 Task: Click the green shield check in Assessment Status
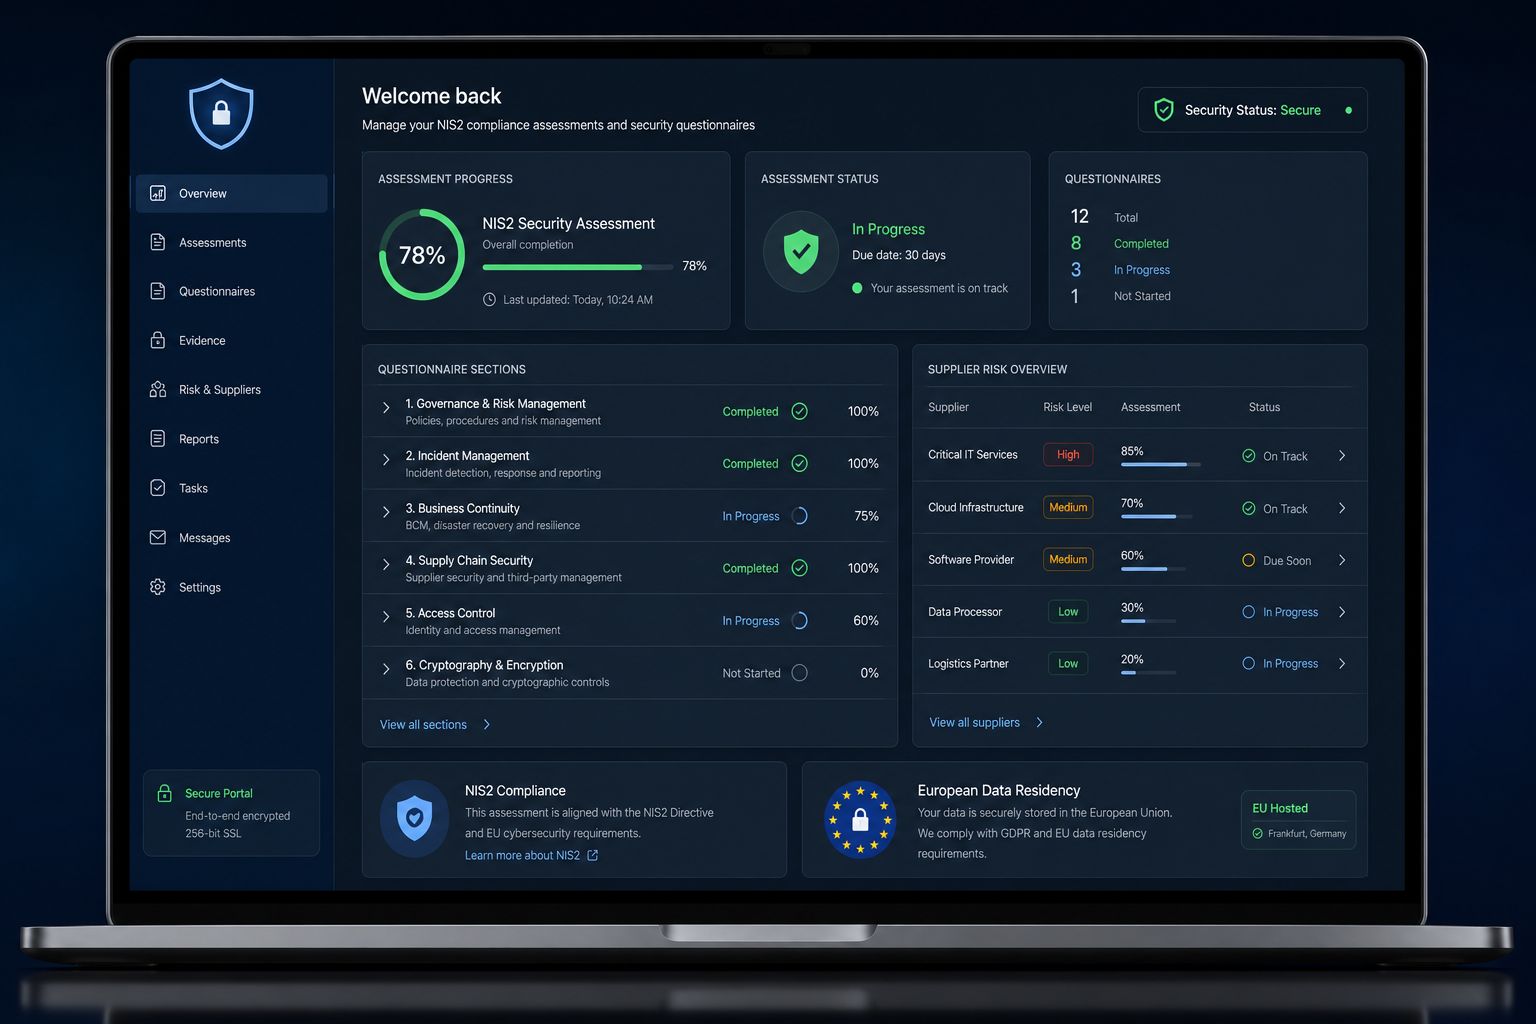click(801, 251)
